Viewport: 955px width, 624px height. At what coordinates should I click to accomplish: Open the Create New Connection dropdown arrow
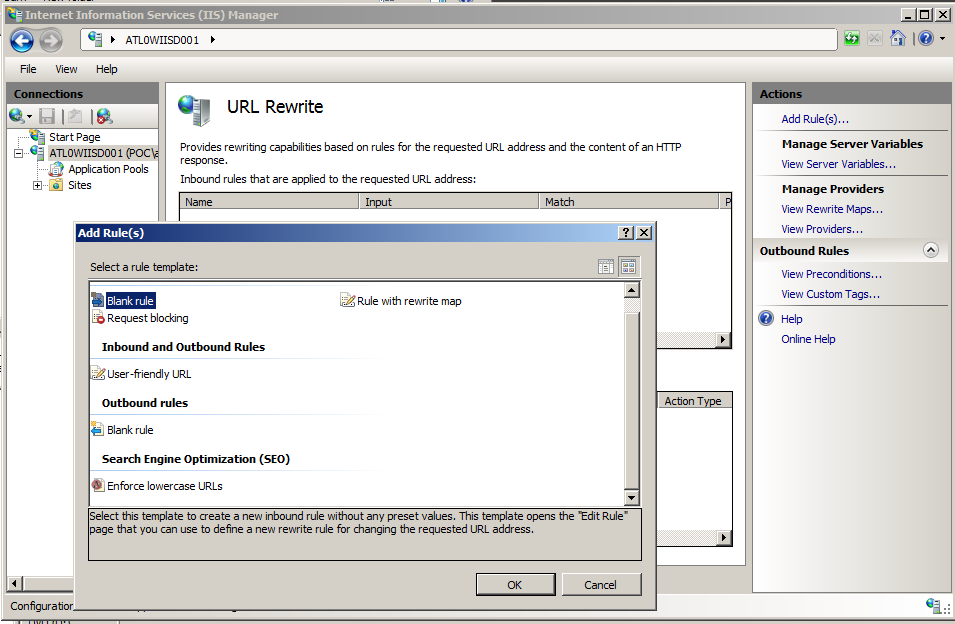pos(27,118)
